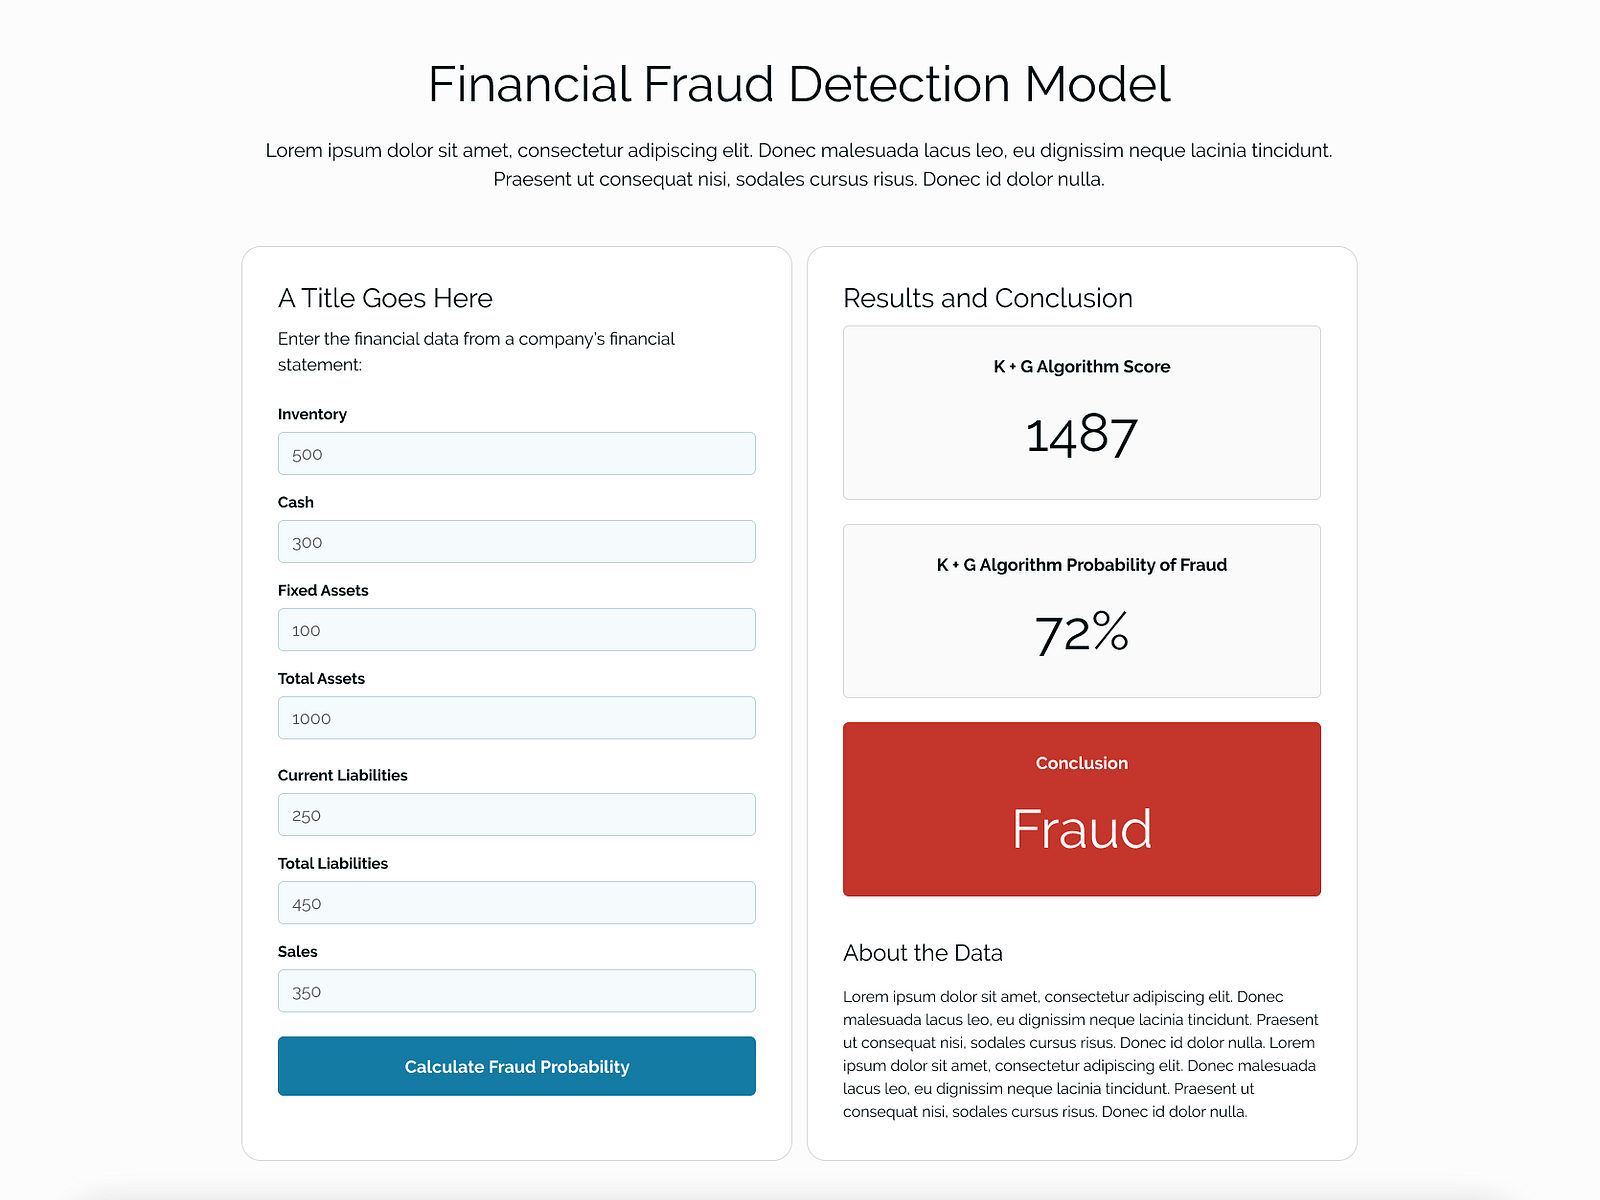This screenshot has height=1200, width=1600.
Task: Click the Inventory field label
Action: pos(312,413)
